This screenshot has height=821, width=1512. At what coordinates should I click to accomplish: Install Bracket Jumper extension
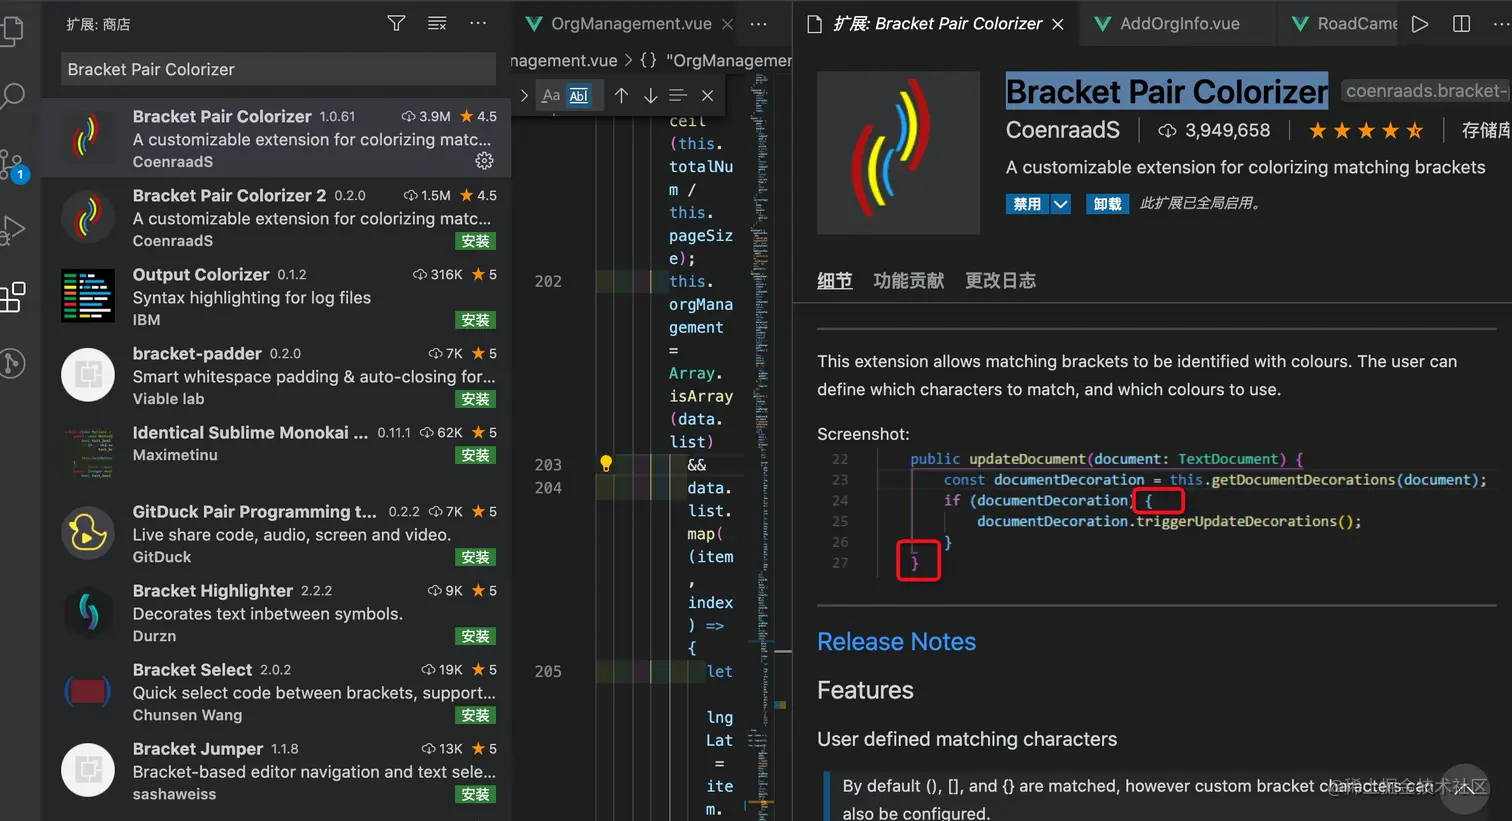tap(475, 794)
